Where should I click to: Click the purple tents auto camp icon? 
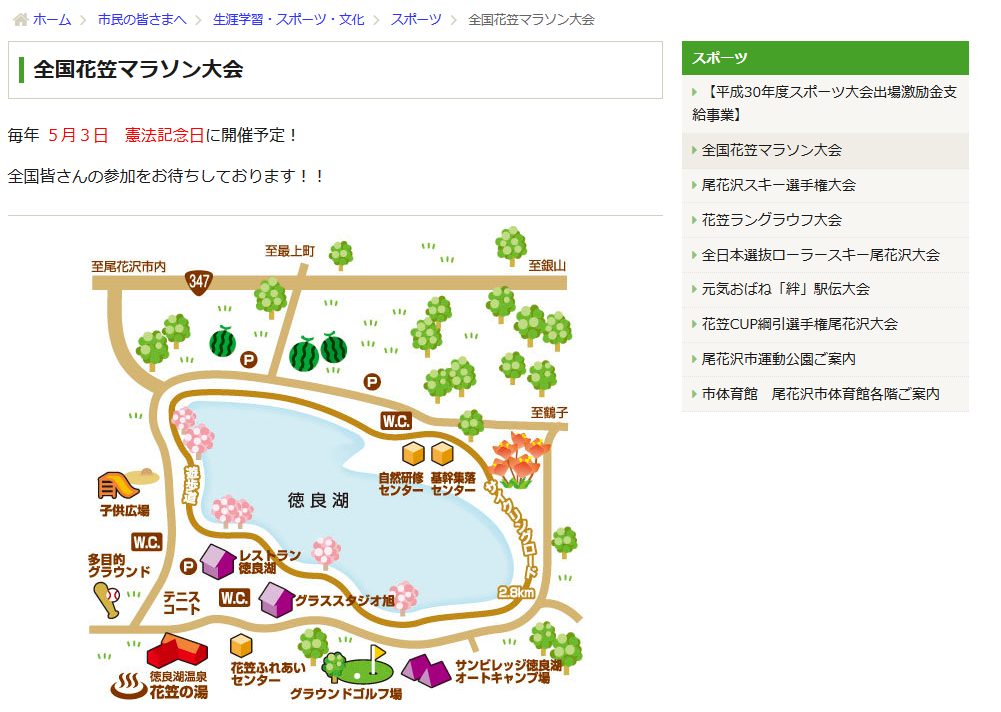point(426,671)
